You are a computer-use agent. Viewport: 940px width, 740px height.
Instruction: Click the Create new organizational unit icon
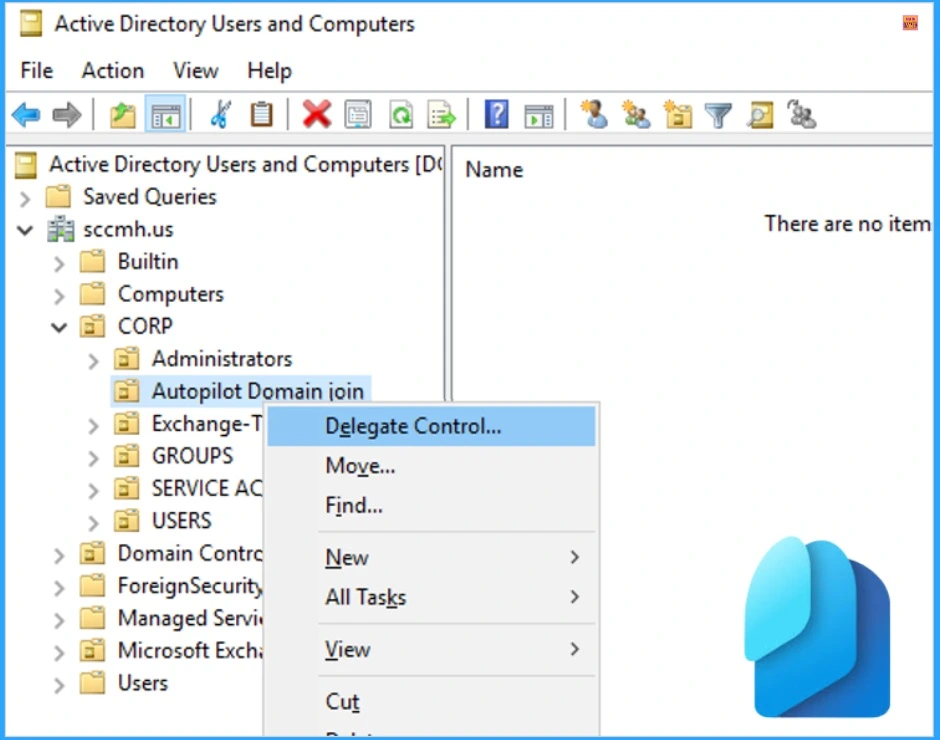pyautogui.click(x=677, y=114)
